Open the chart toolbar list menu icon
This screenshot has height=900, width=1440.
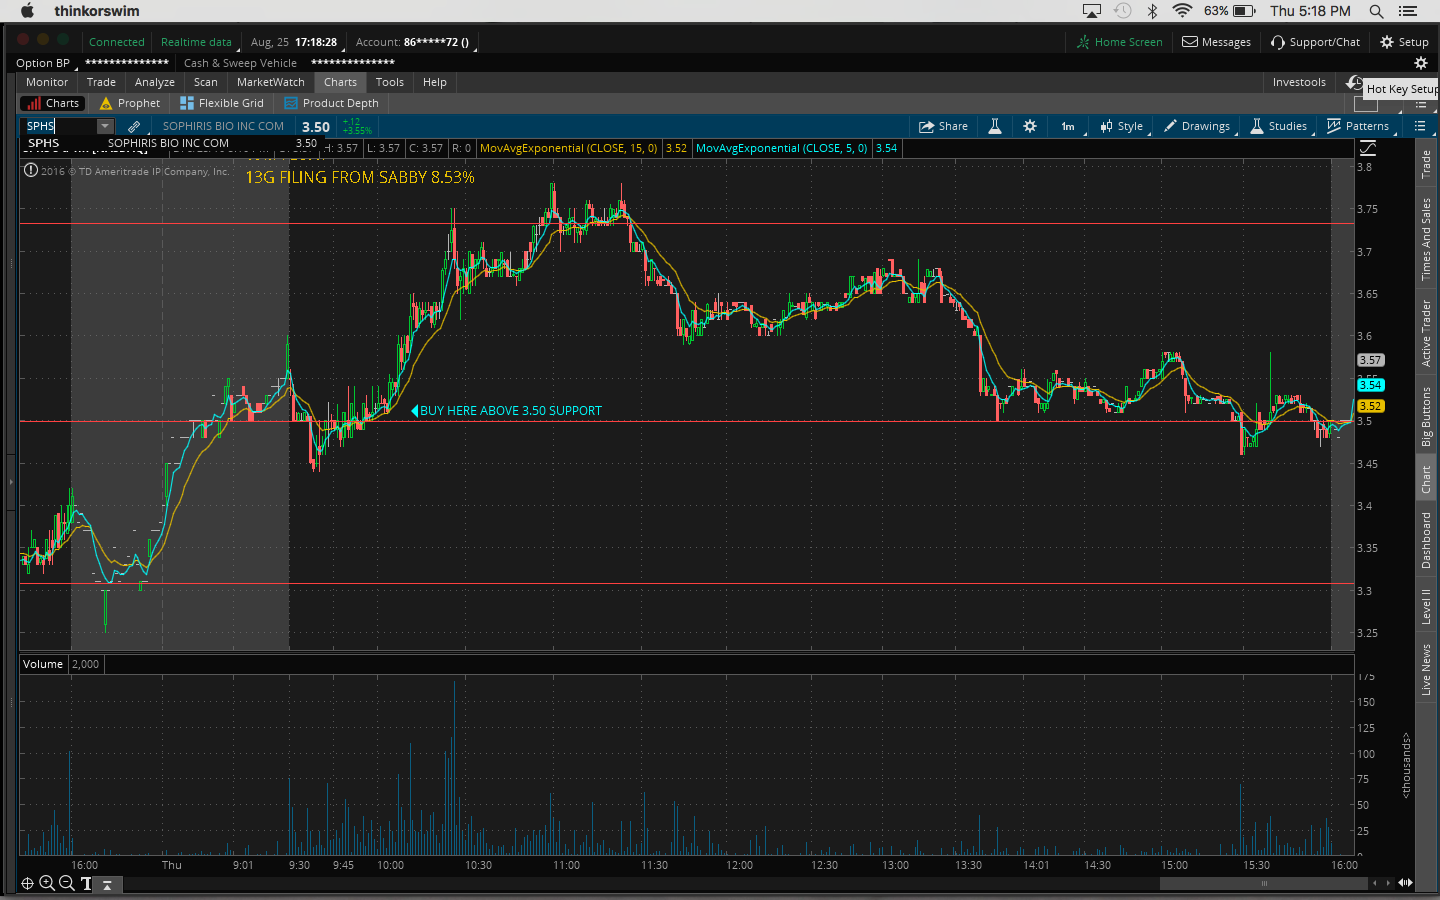pos(1420,126)
